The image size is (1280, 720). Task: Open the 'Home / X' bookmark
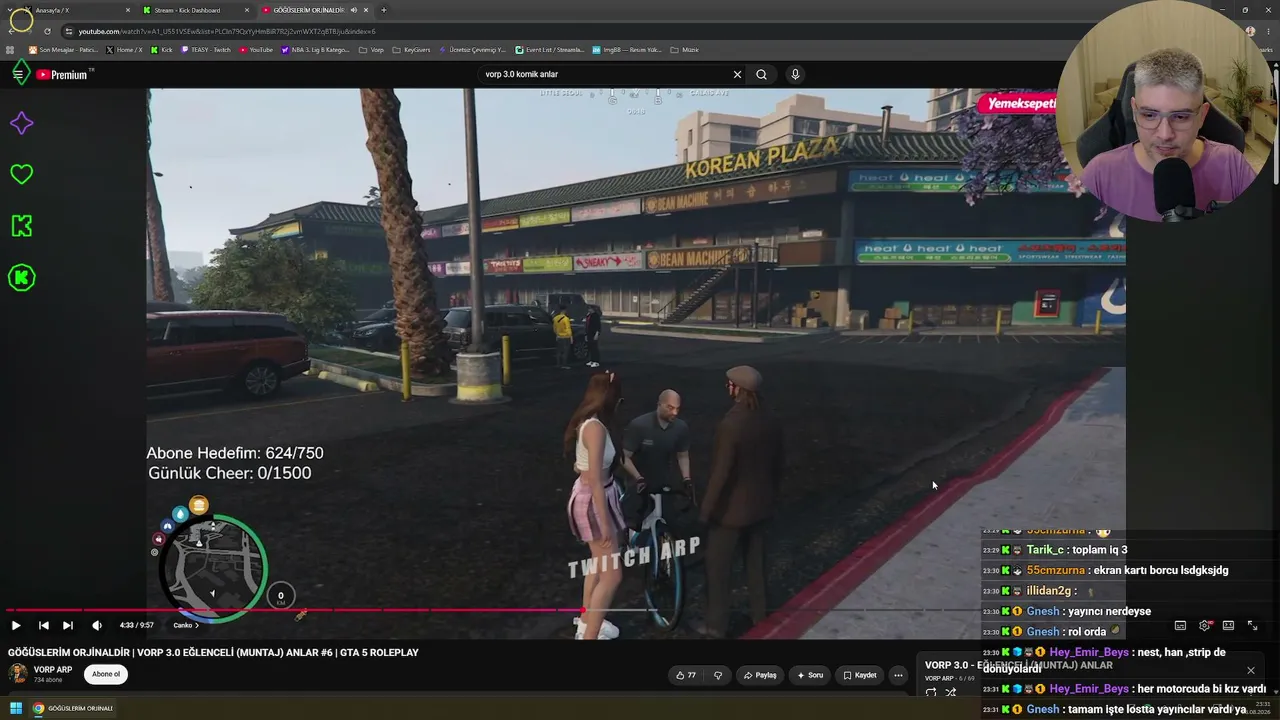[123, 50]
